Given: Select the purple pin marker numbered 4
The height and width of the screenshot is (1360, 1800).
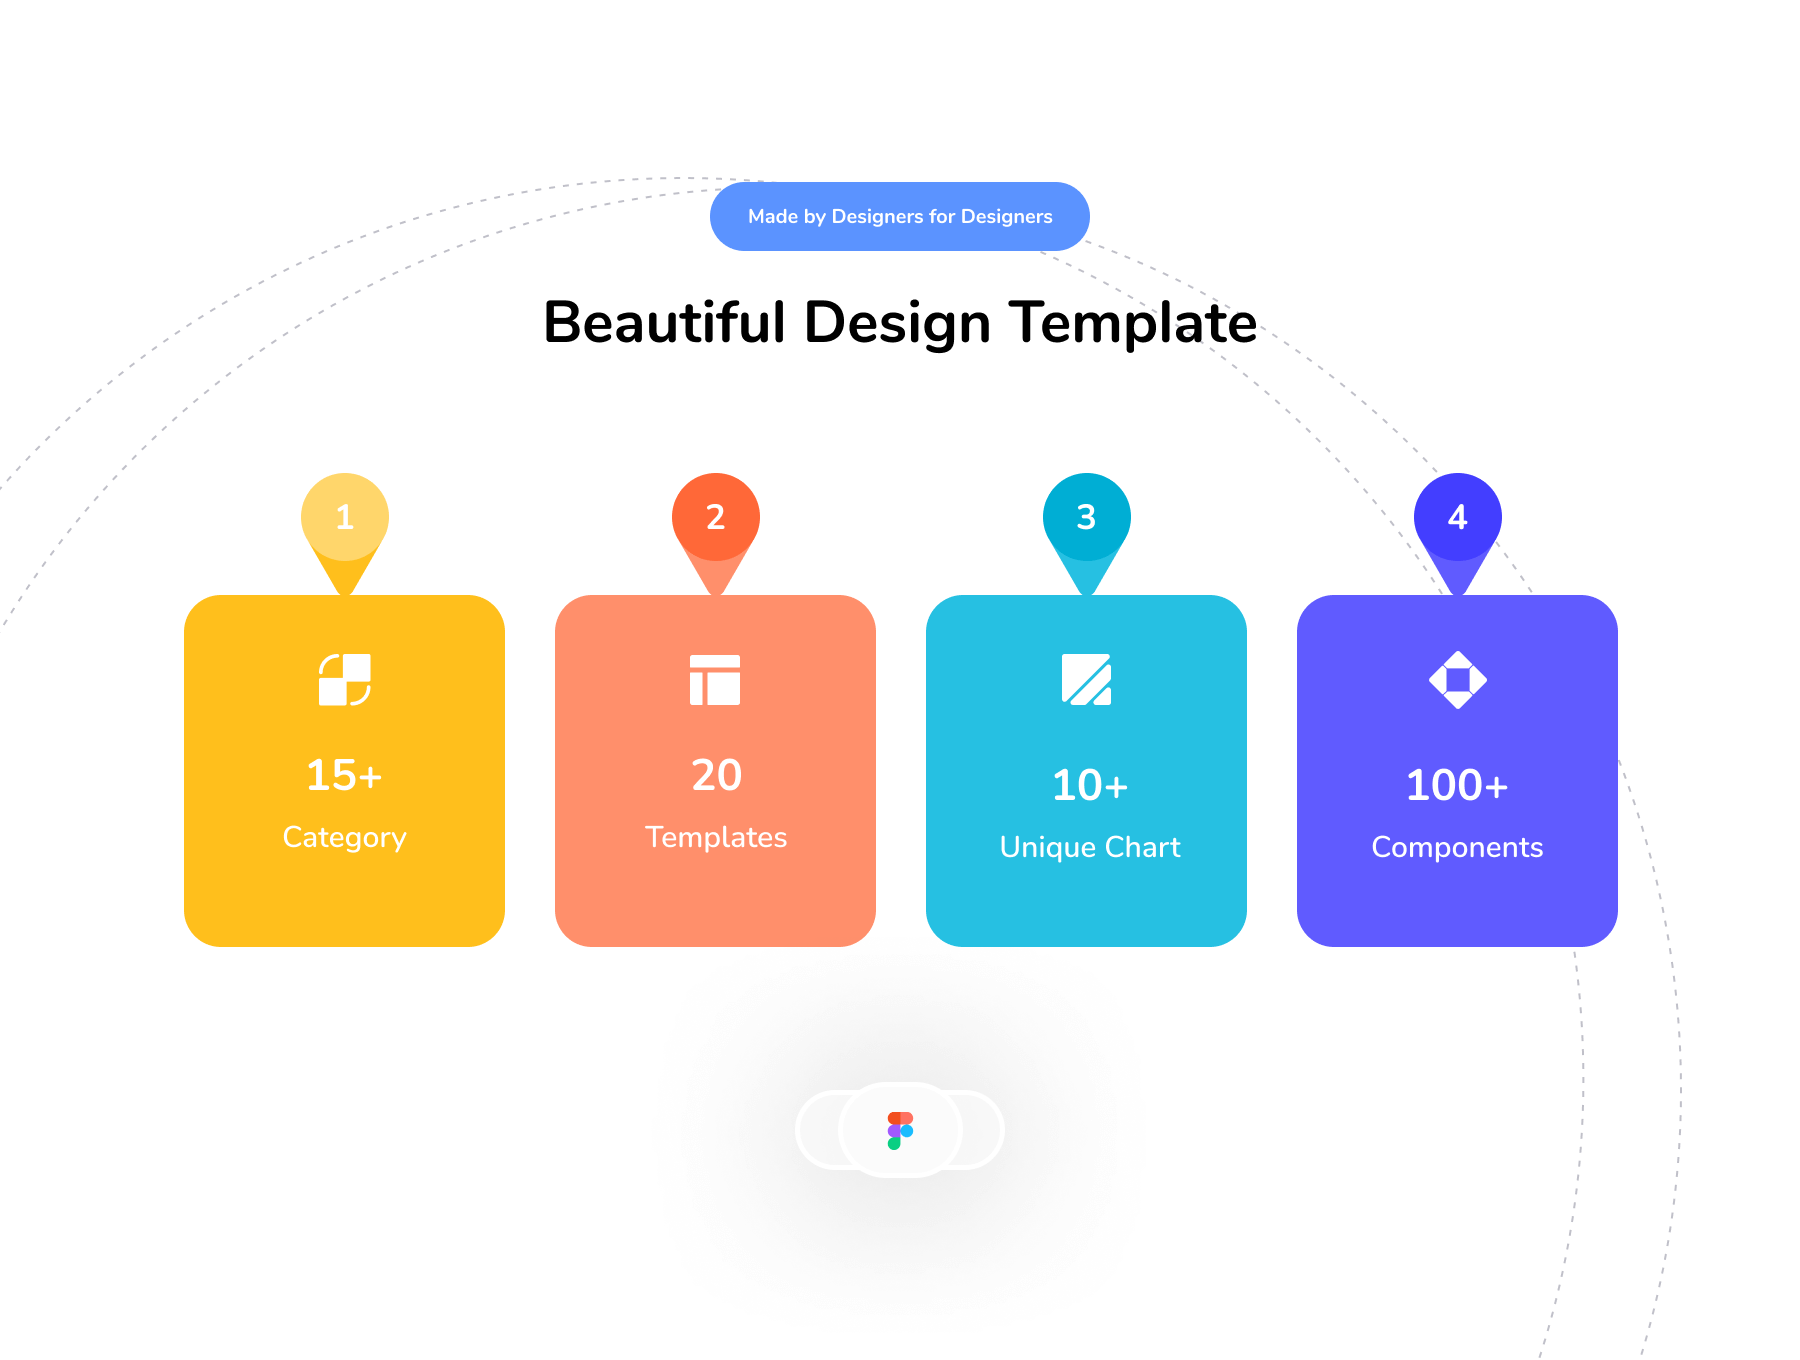Looking at the screenshot, I should coord(1457,518).
